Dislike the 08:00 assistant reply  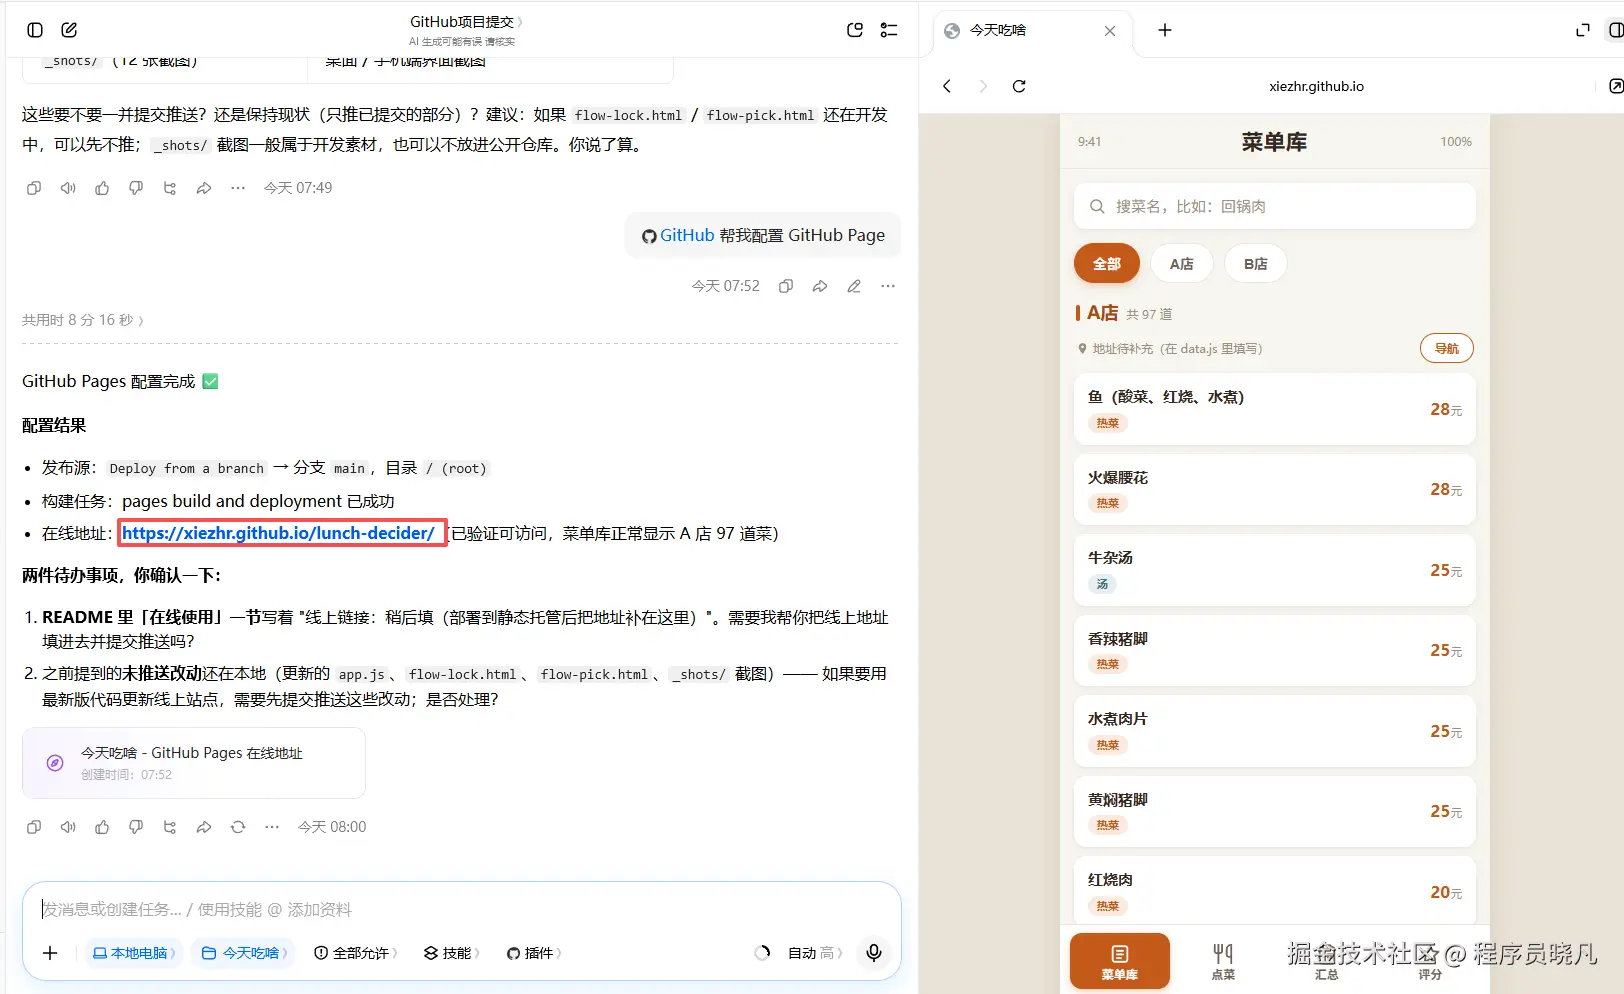click(136, 827)
